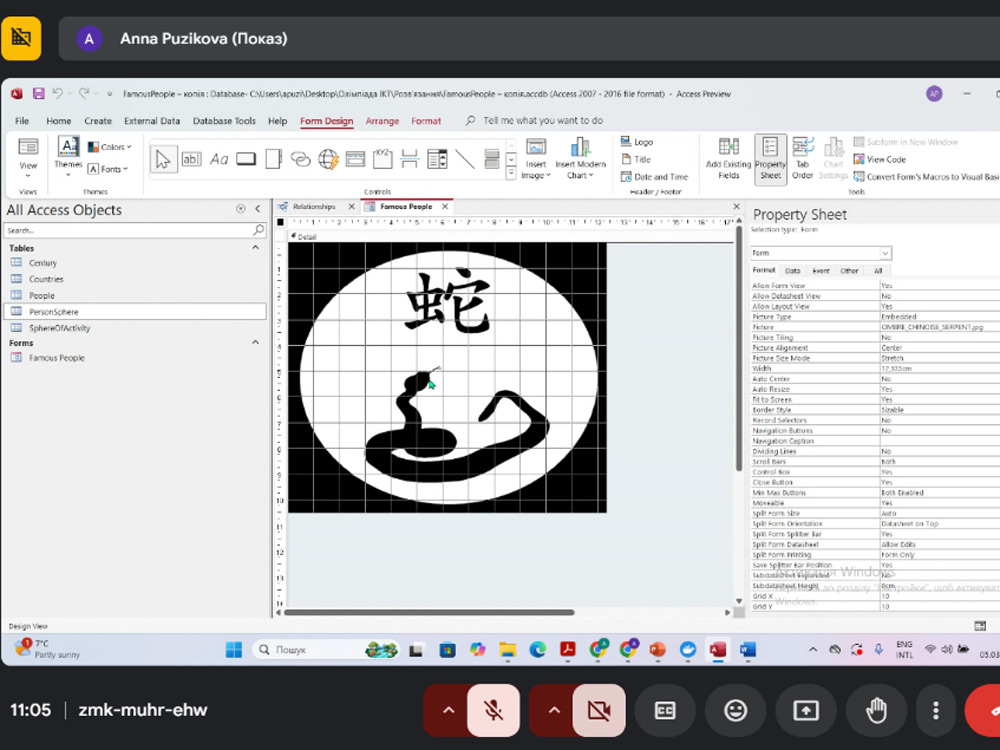The width and height of the screenshot is (1000, 750).
Task: Expand the Insert Image dropdown
Action: pos(536,176)
